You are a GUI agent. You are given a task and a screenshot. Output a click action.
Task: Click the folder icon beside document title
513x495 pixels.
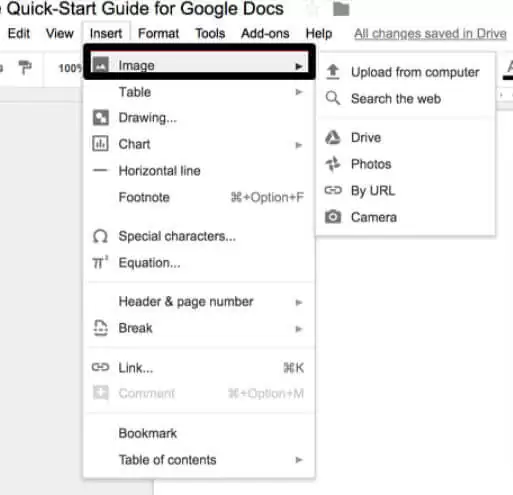[341, 9]
